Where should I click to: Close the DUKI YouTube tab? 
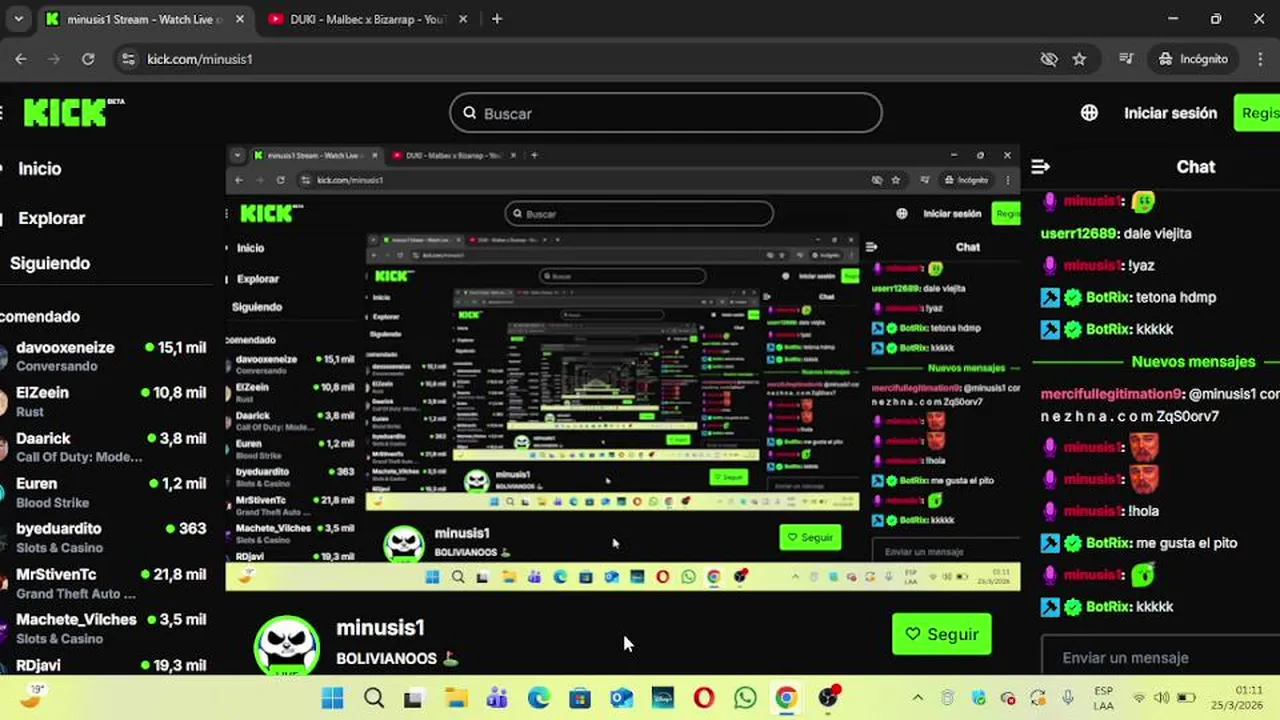pos(463,19)
